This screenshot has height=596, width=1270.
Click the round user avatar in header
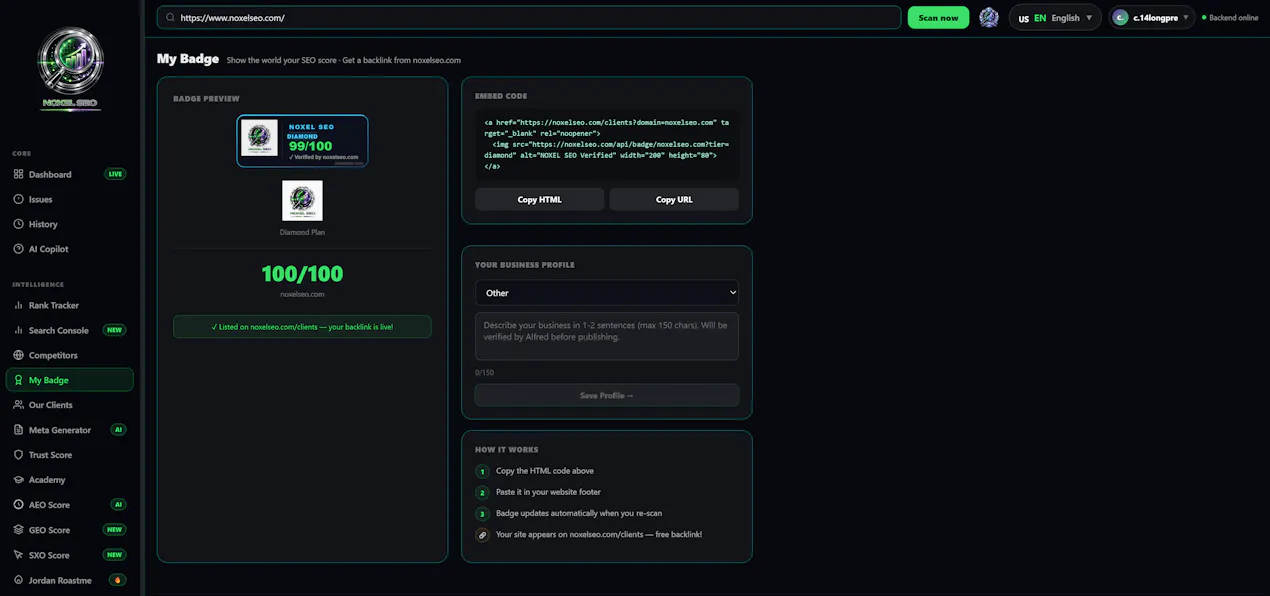coord(1121,18)
